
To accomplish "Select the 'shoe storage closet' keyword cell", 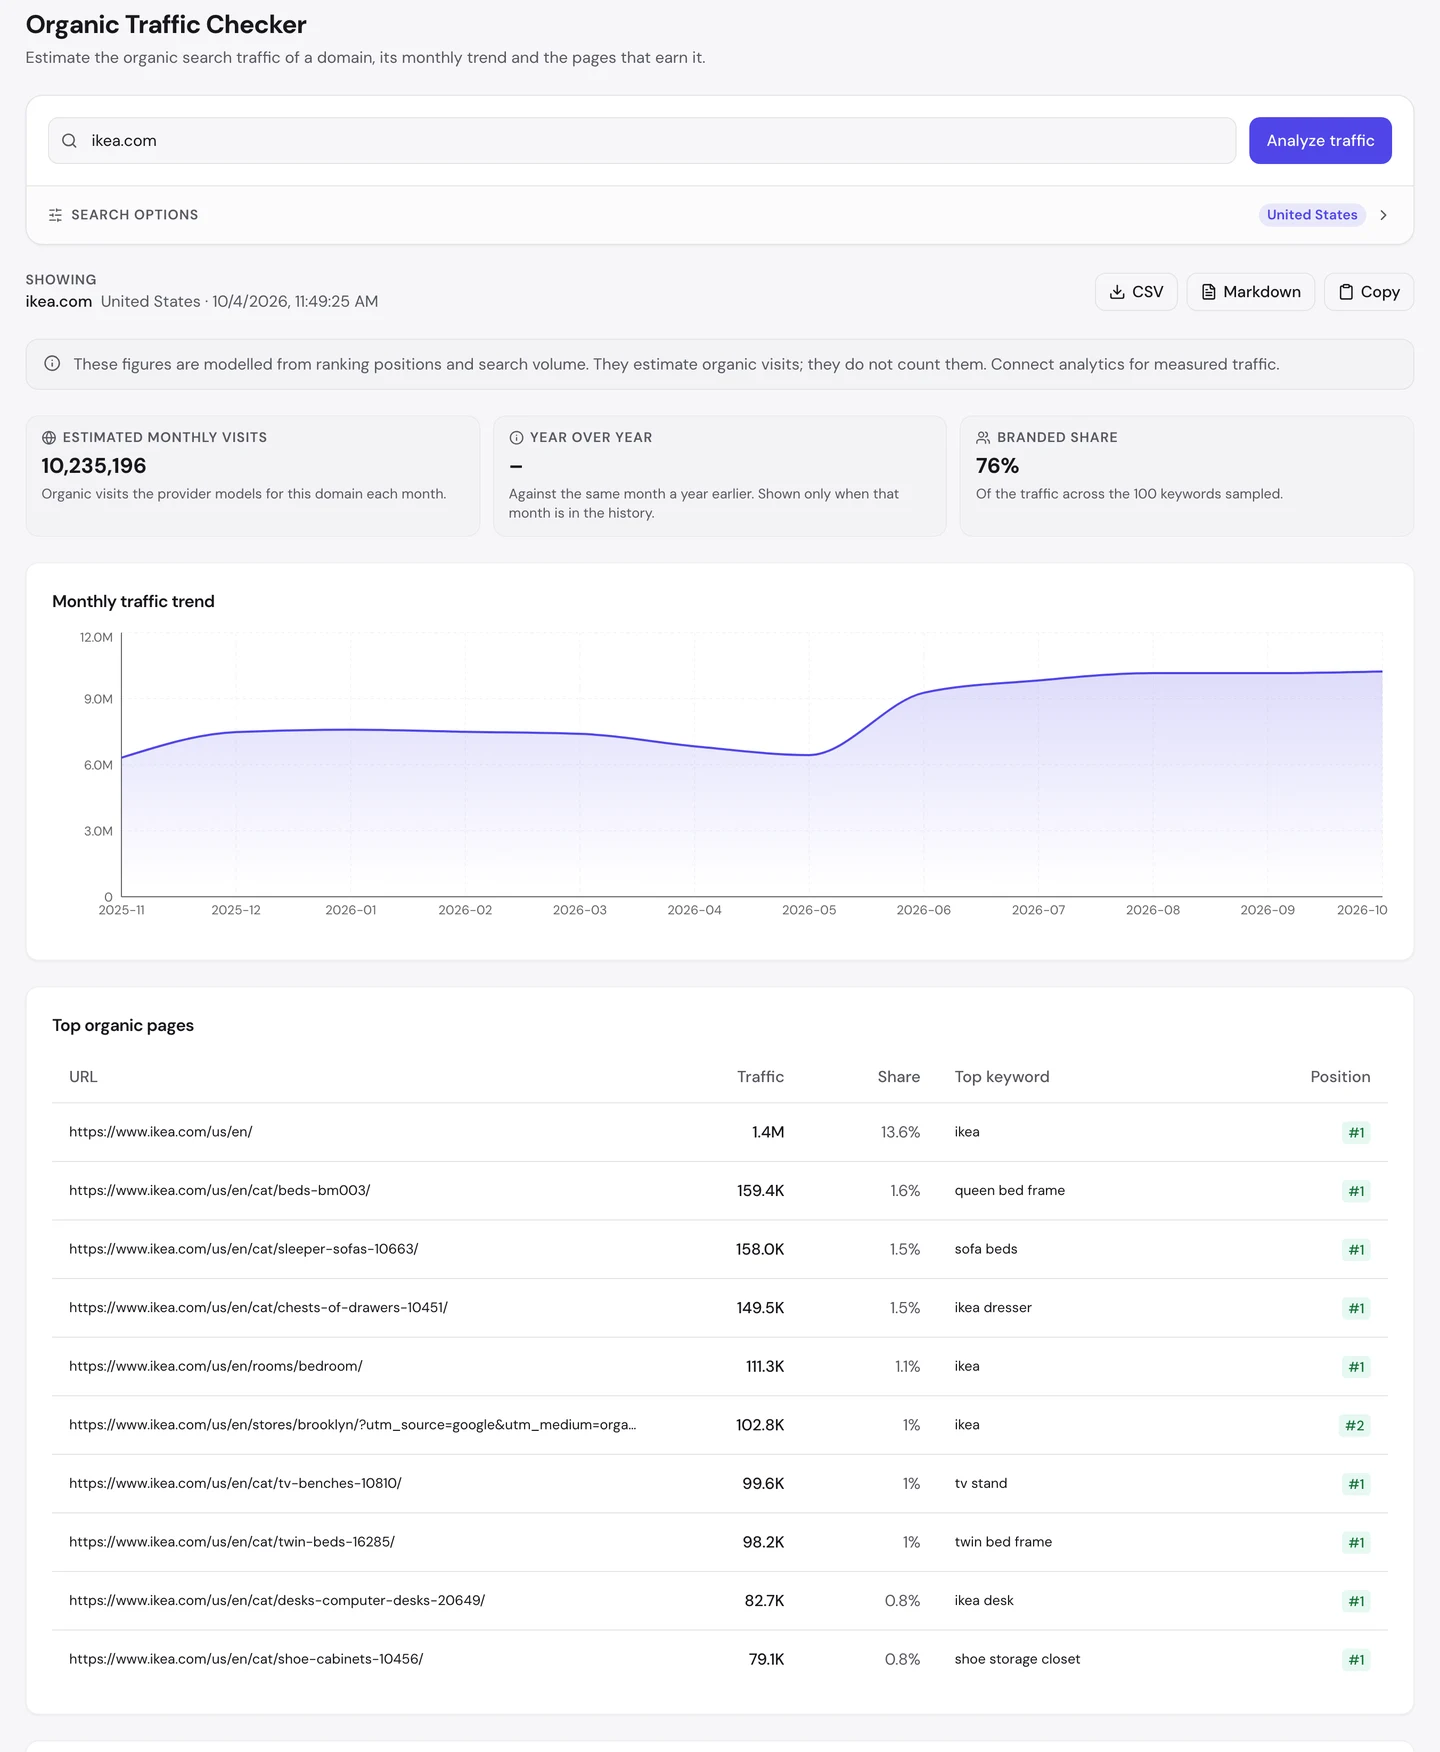I will 1017,1659.
